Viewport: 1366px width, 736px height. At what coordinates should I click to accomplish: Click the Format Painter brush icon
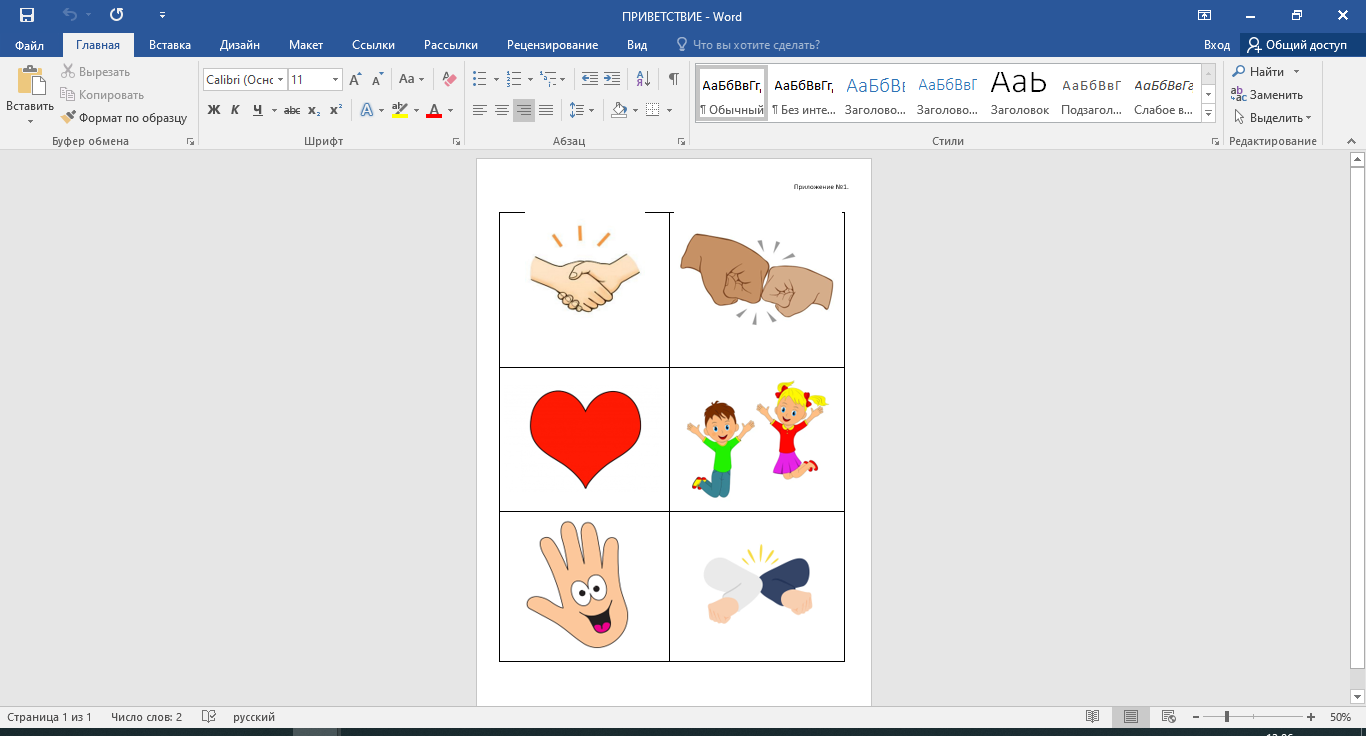click(69, 117)
